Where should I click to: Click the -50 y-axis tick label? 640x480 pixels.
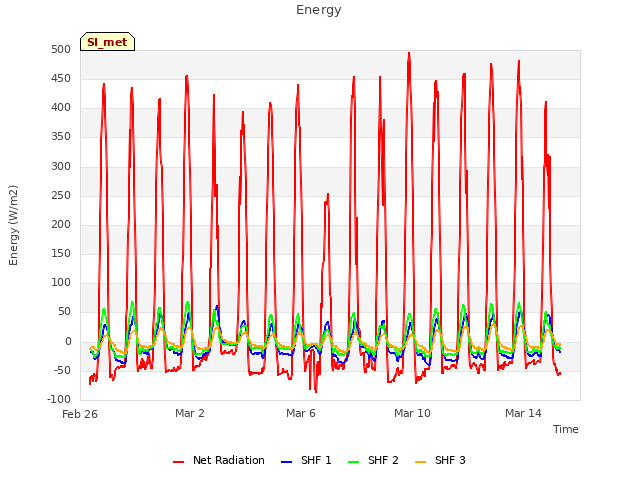(x=62, y=371)
